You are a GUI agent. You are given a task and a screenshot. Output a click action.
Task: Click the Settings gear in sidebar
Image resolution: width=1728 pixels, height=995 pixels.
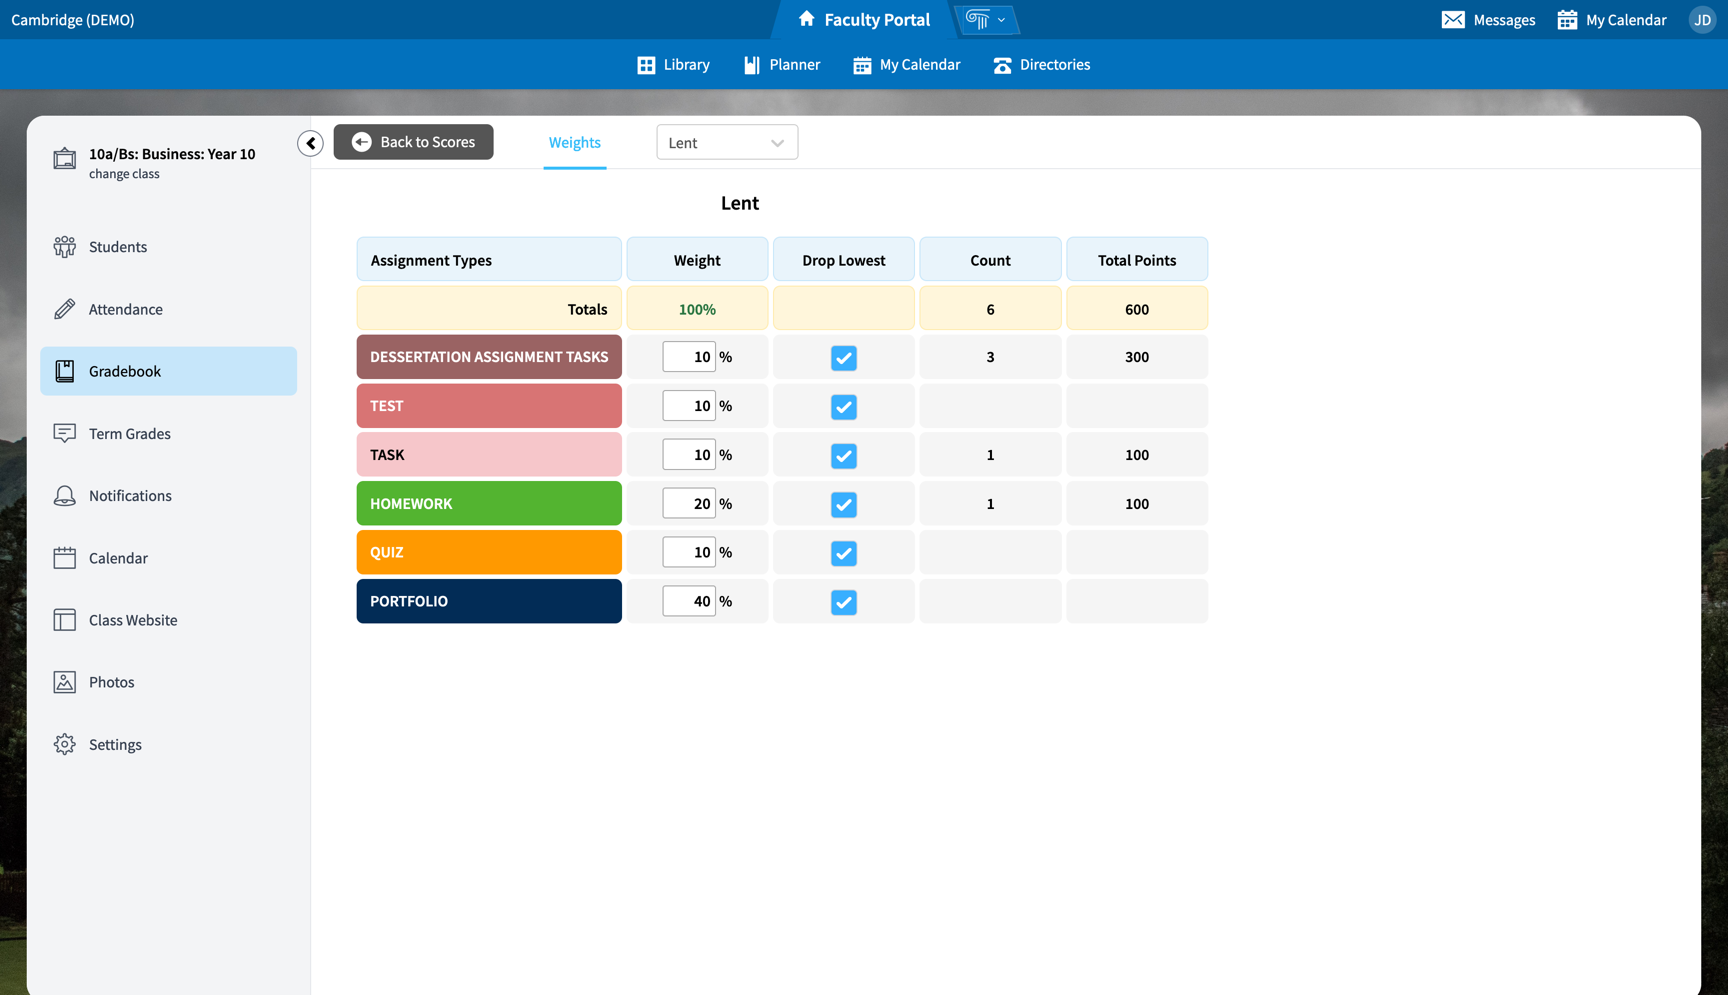[x=64, y=744]
